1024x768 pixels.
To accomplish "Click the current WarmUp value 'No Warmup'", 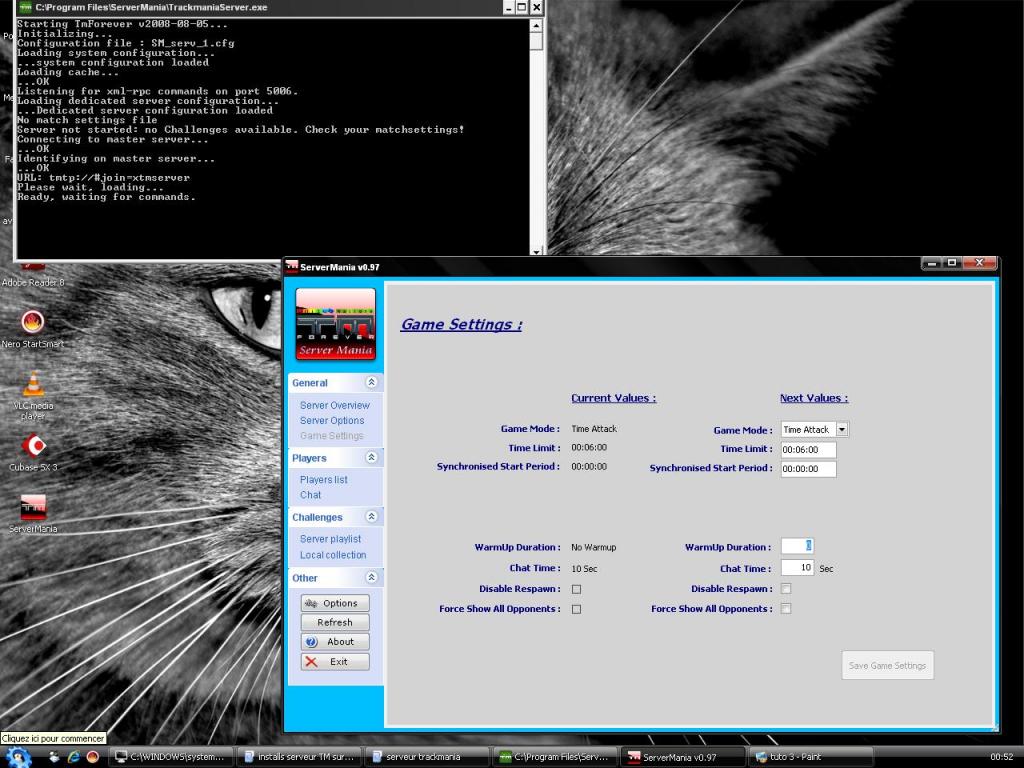I will pyautogui.click(x=594, y=547).
